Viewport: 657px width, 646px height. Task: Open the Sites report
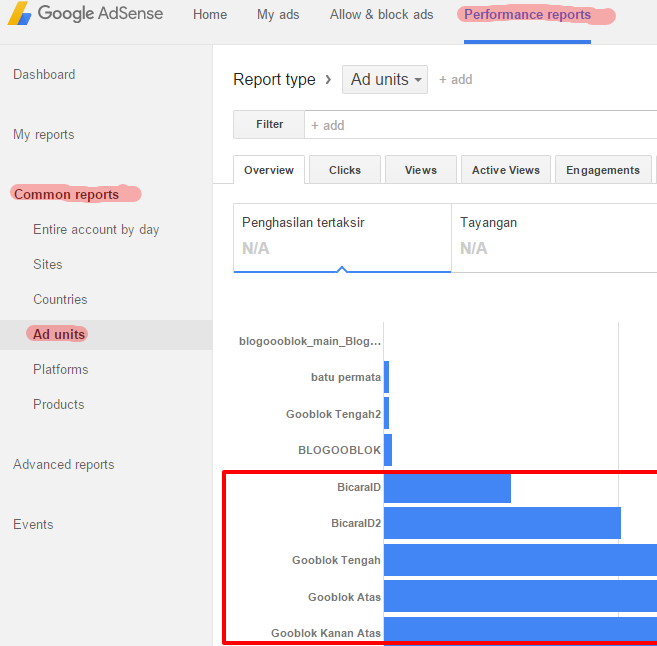[48, 264]
